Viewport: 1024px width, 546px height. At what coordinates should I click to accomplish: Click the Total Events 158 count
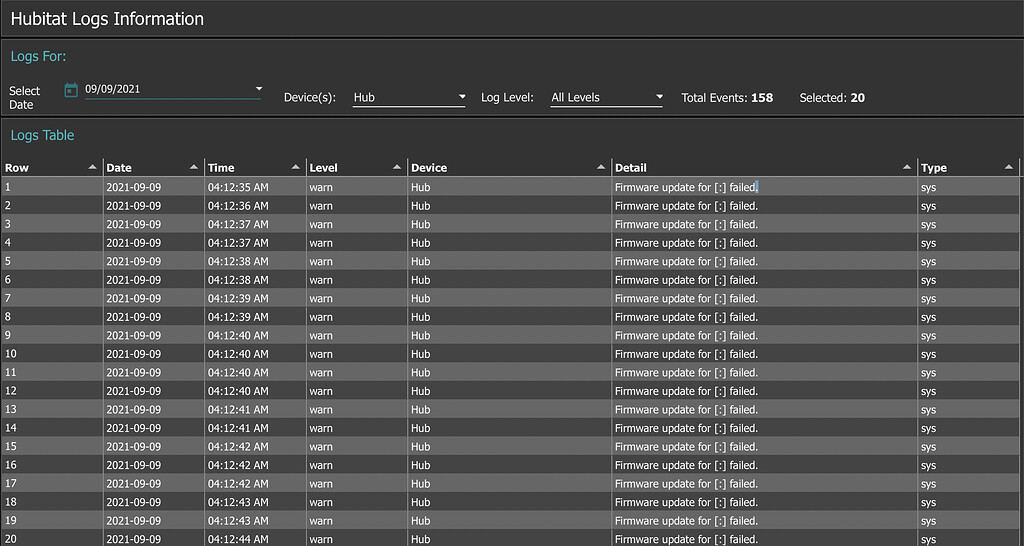point(727,98)
